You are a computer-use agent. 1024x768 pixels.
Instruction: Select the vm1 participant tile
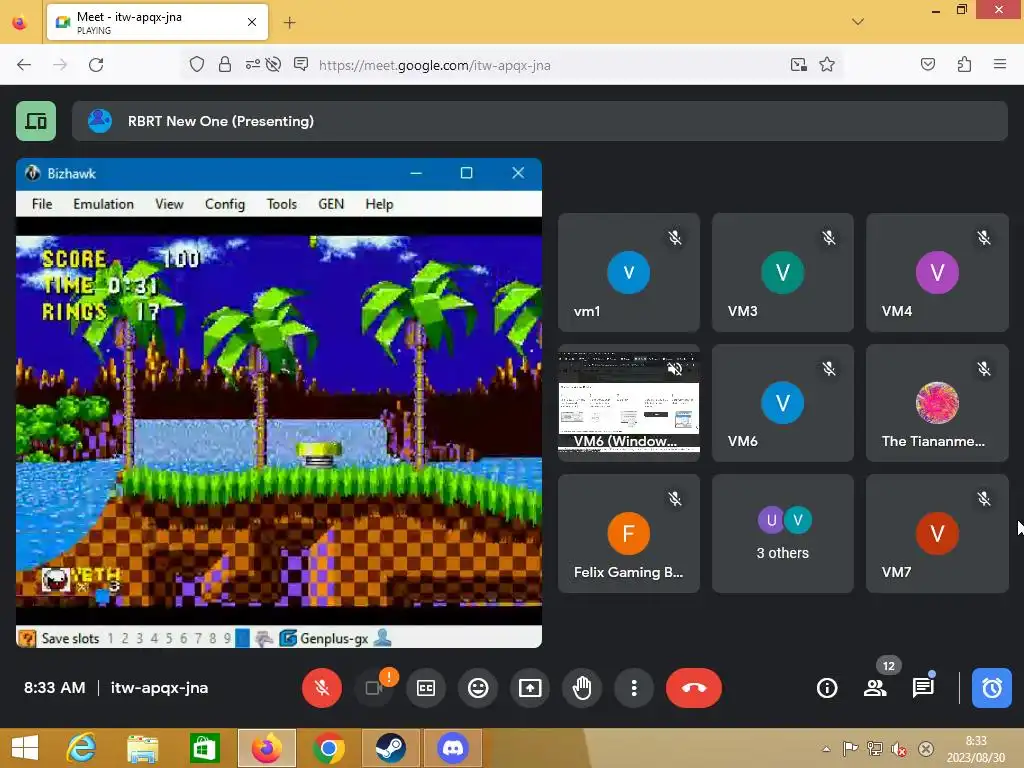coord(629,272)
